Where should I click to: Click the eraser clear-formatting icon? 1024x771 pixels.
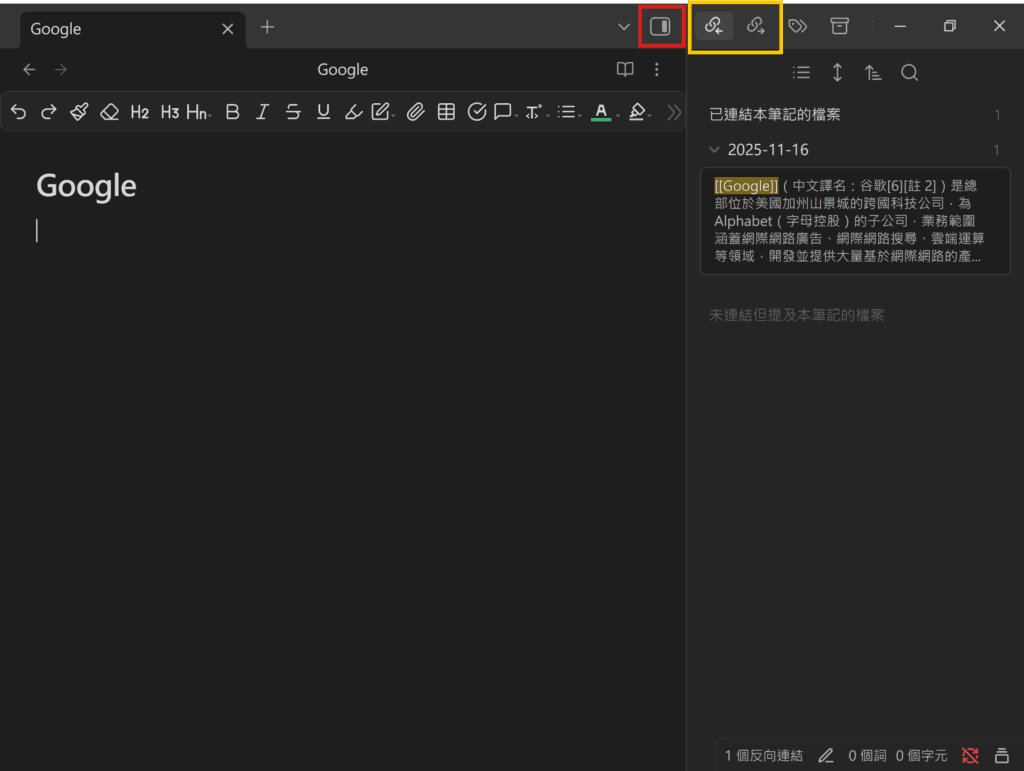tap(109, 112)
